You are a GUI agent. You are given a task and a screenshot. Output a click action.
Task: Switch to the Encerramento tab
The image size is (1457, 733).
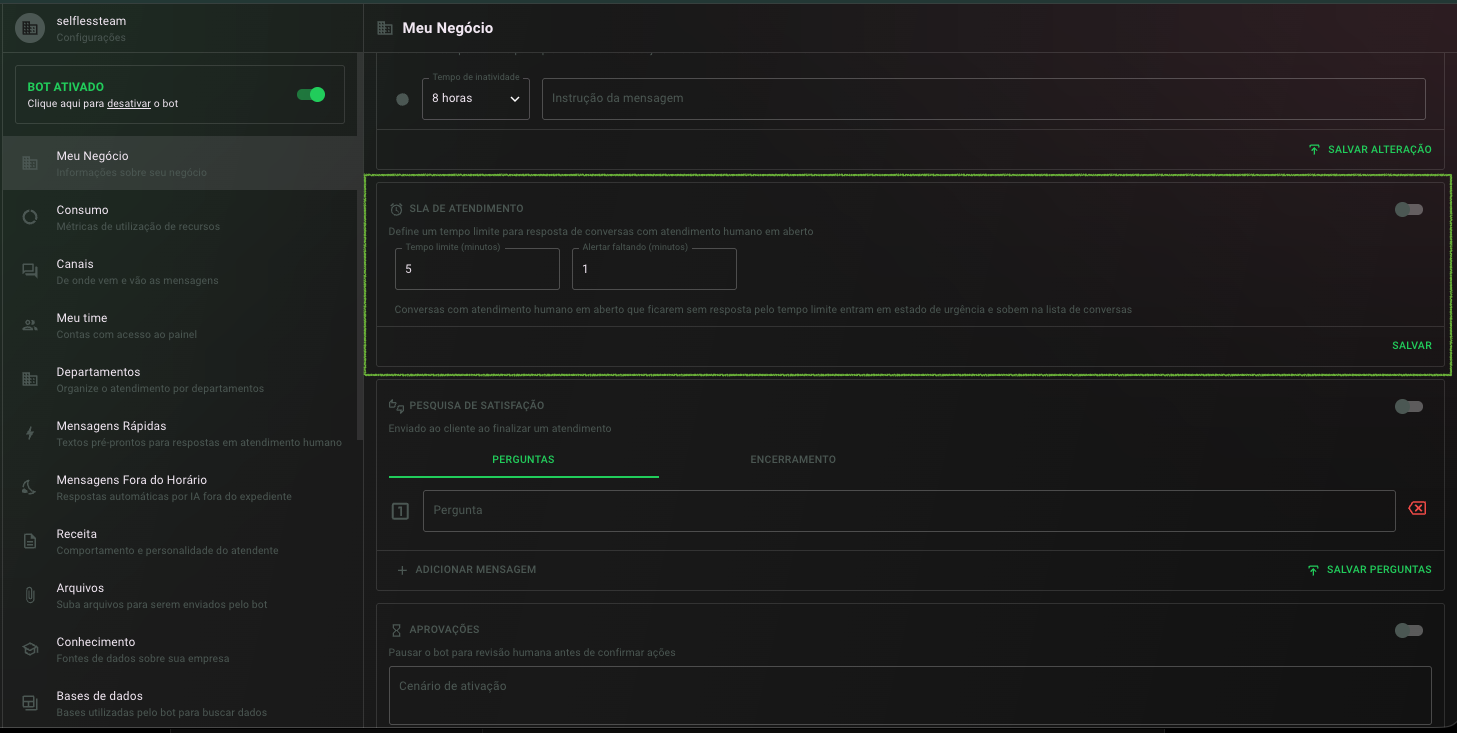click(793, 460)
